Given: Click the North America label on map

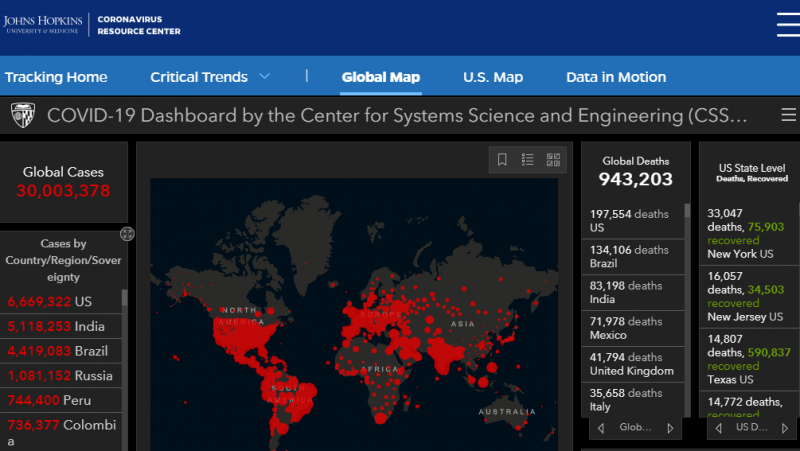Looking at the screenshot, I should pyautogui.click(x=241, y=316).
